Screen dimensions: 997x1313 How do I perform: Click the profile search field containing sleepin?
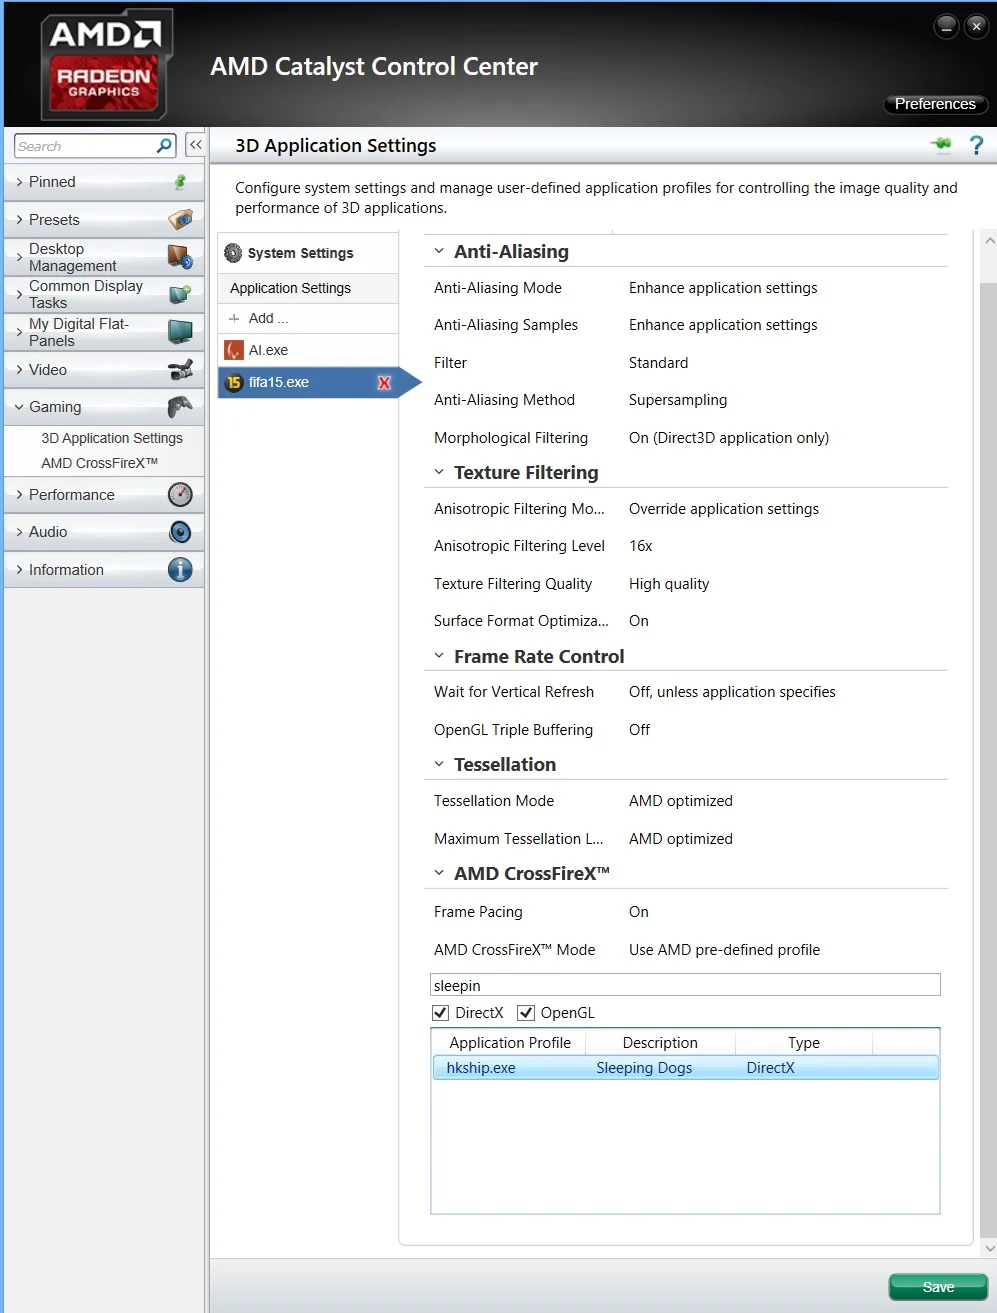point(685,985)
